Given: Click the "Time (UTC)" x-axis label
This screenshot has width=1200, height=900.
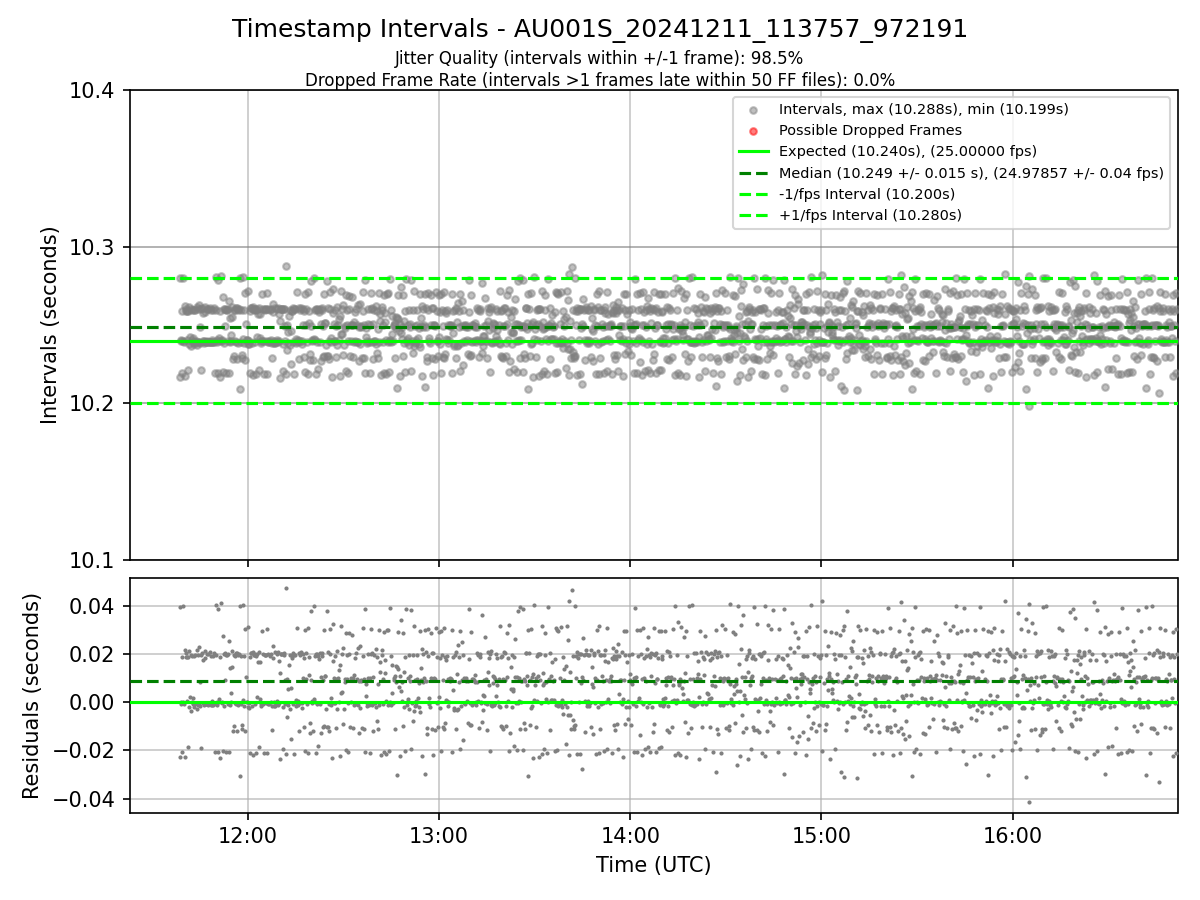Looking at the screenshot, I should [x=653, y=865].
